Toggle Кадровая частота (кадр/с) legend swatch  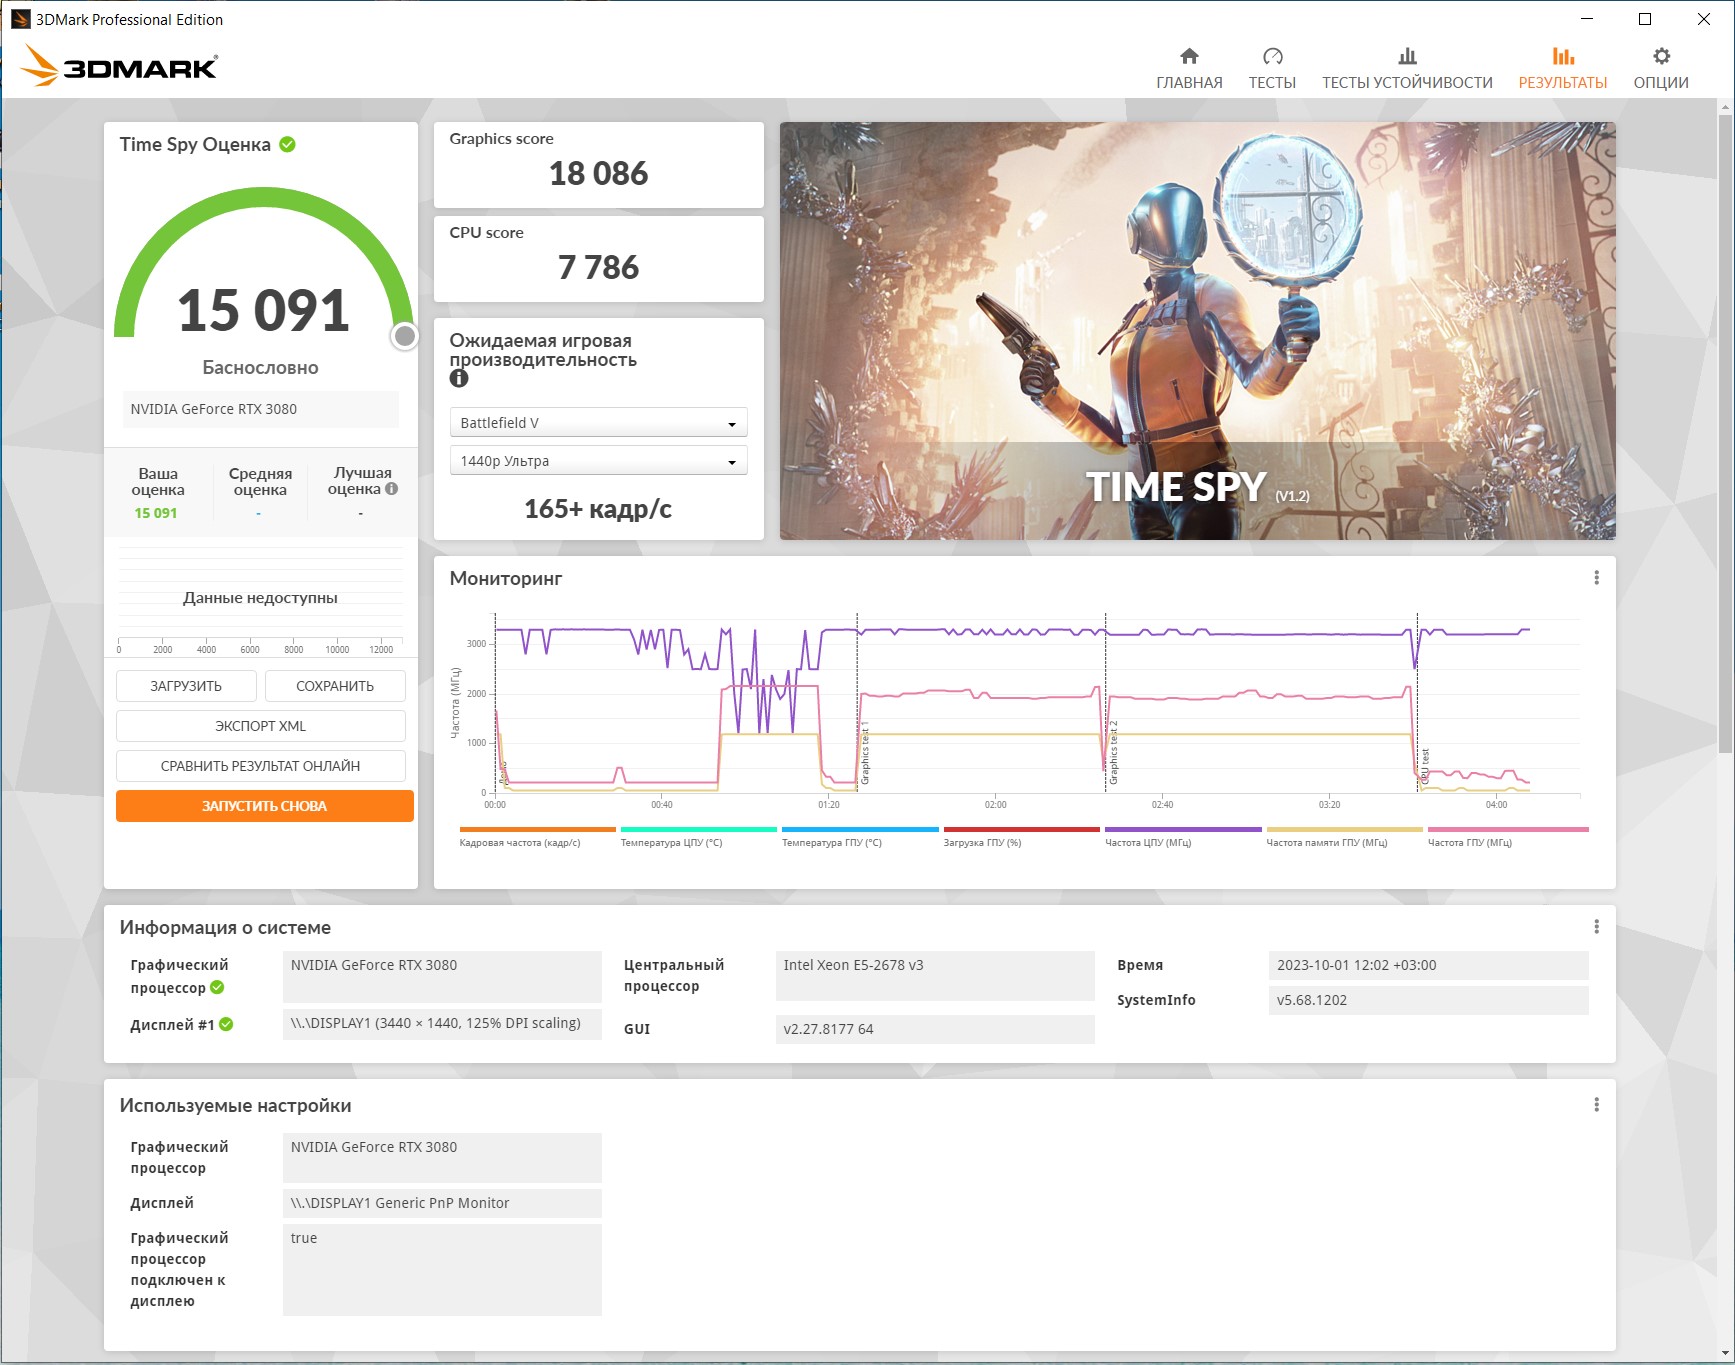tap(538, 829)
